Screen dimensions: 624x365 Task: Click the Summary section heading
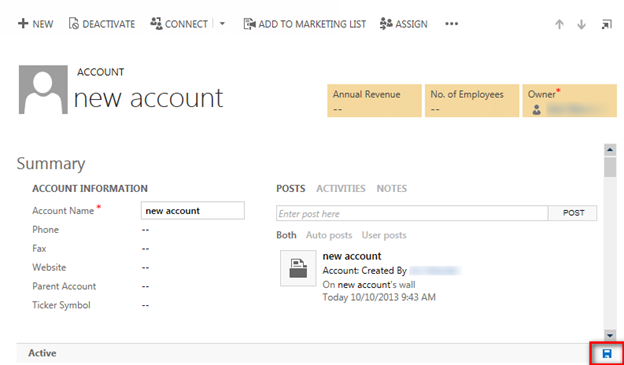pyautogui.click(x=51, y=164)
